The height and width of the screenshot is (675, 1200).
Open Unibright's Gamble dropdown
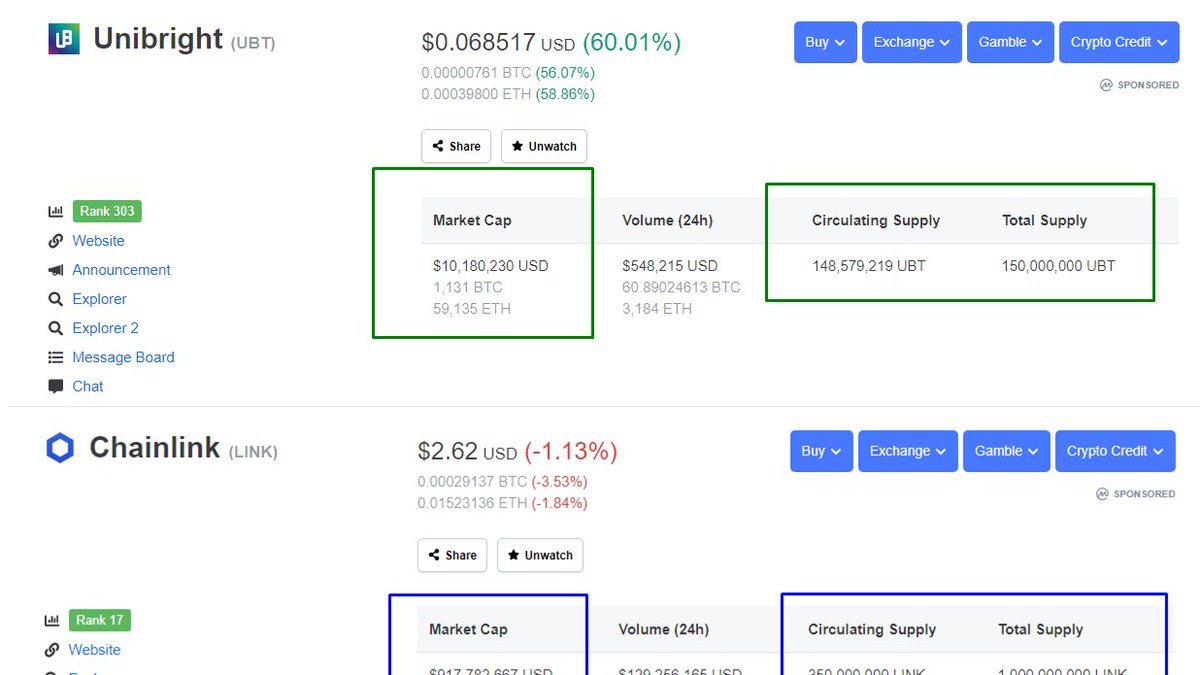1010,42
